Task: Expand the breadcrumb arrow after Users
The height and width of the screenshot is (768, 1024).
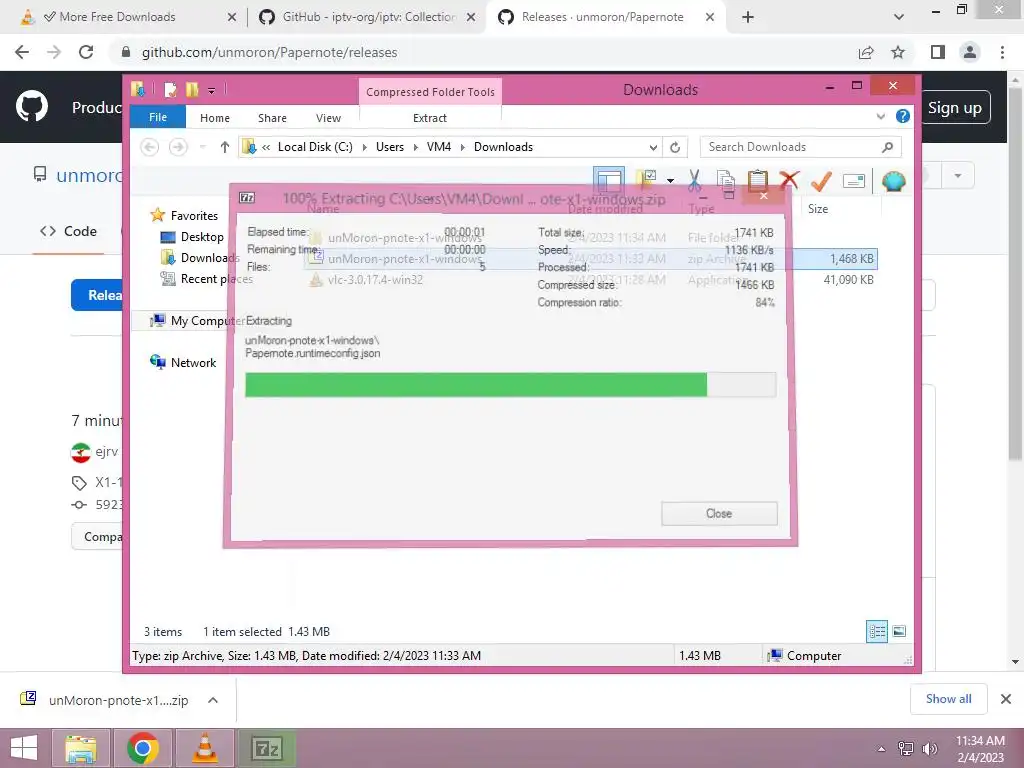Action: click(x=415, y=147)
